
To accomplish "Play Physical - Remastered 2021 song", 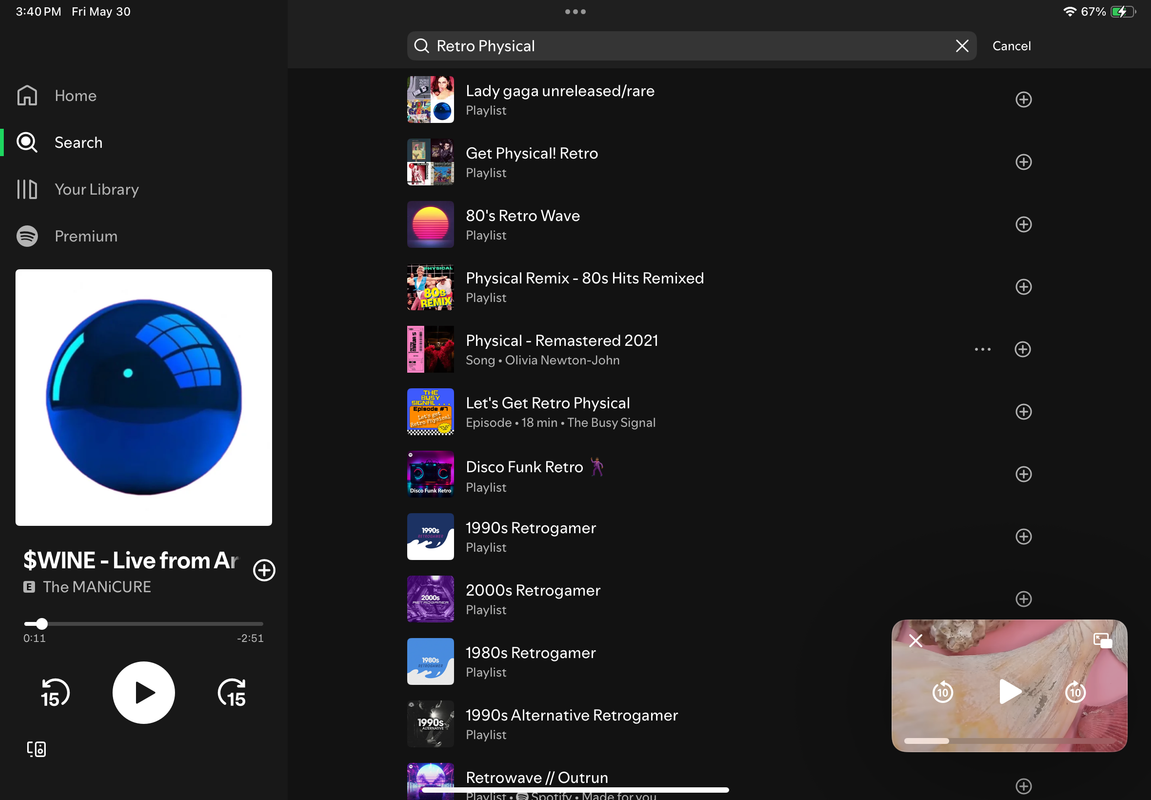I will coord(719,349).
